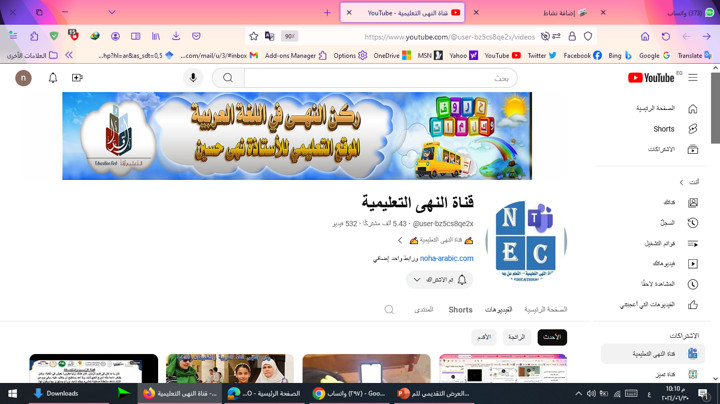Open the Facebook bookmark
The width and height of the screenshot is (720, 404).
click(582, 56)
